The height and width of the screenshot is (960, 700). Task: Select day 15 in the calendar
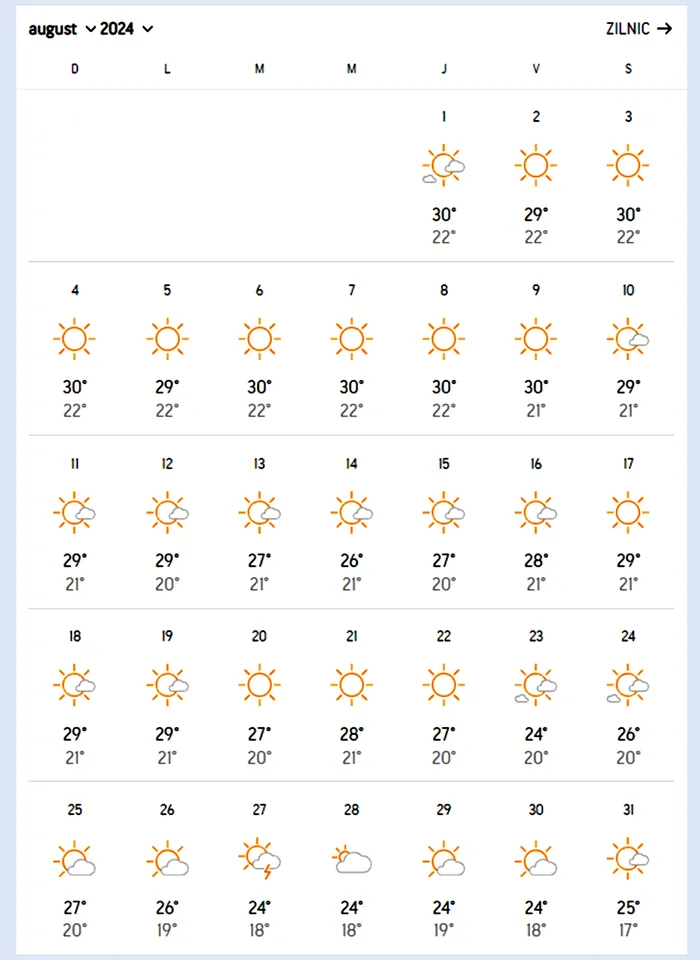[443, 464]
